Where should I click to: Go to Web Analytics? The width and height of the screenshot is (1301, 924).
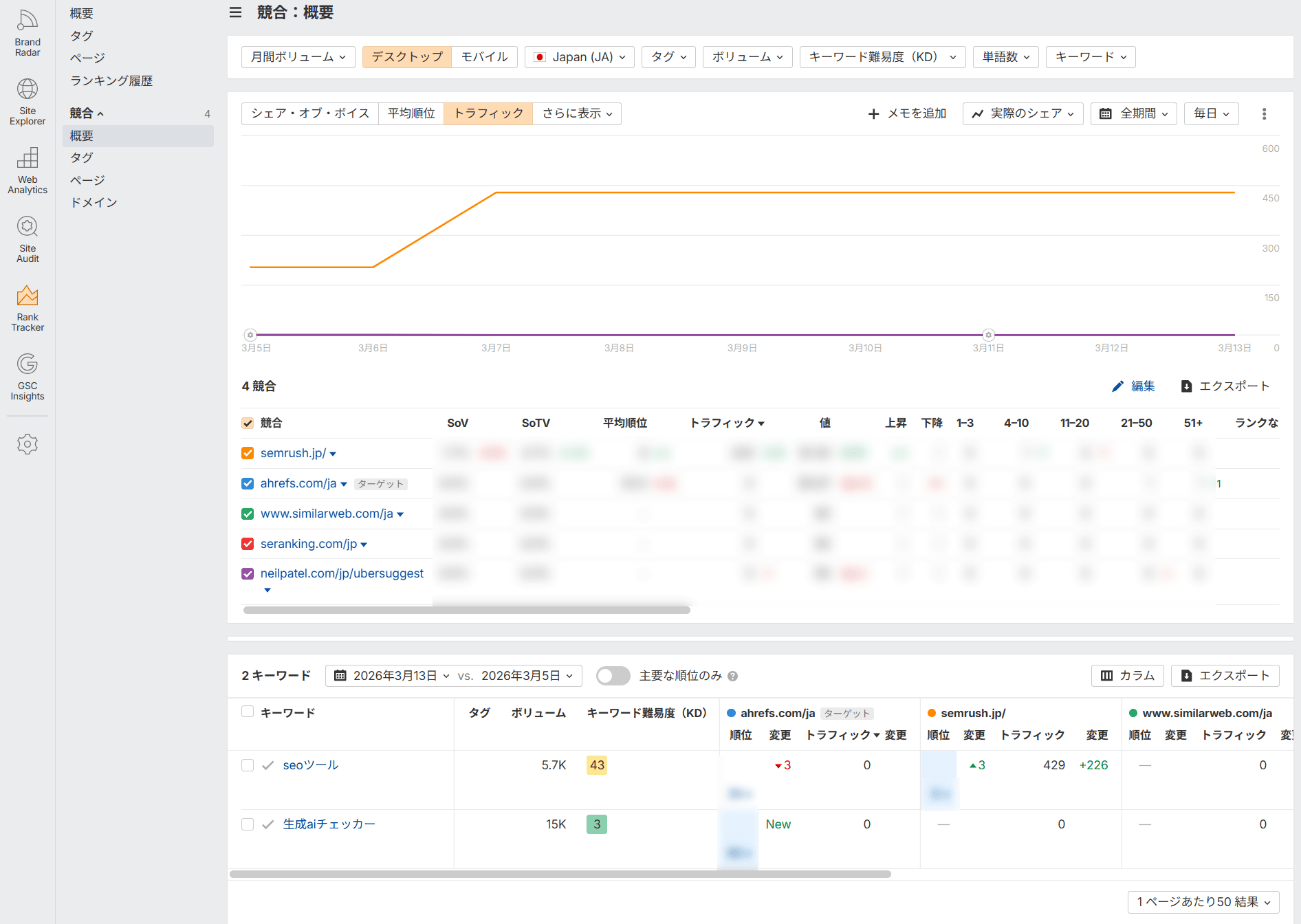coord(27,169)
